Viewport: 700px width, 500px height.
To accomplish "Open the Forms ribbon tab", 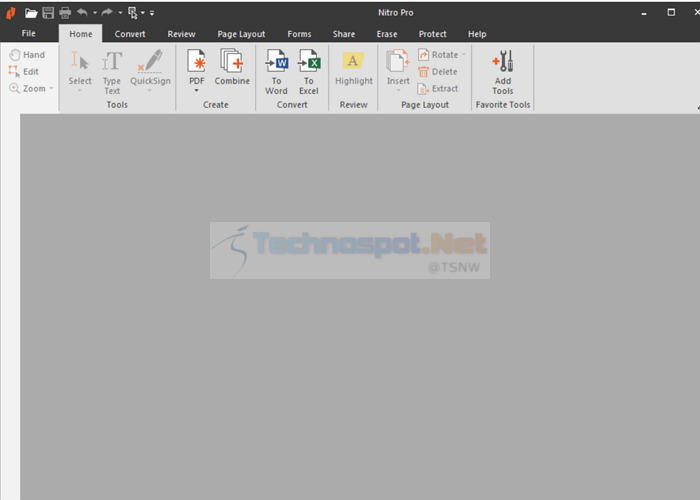I will point(299,34).
